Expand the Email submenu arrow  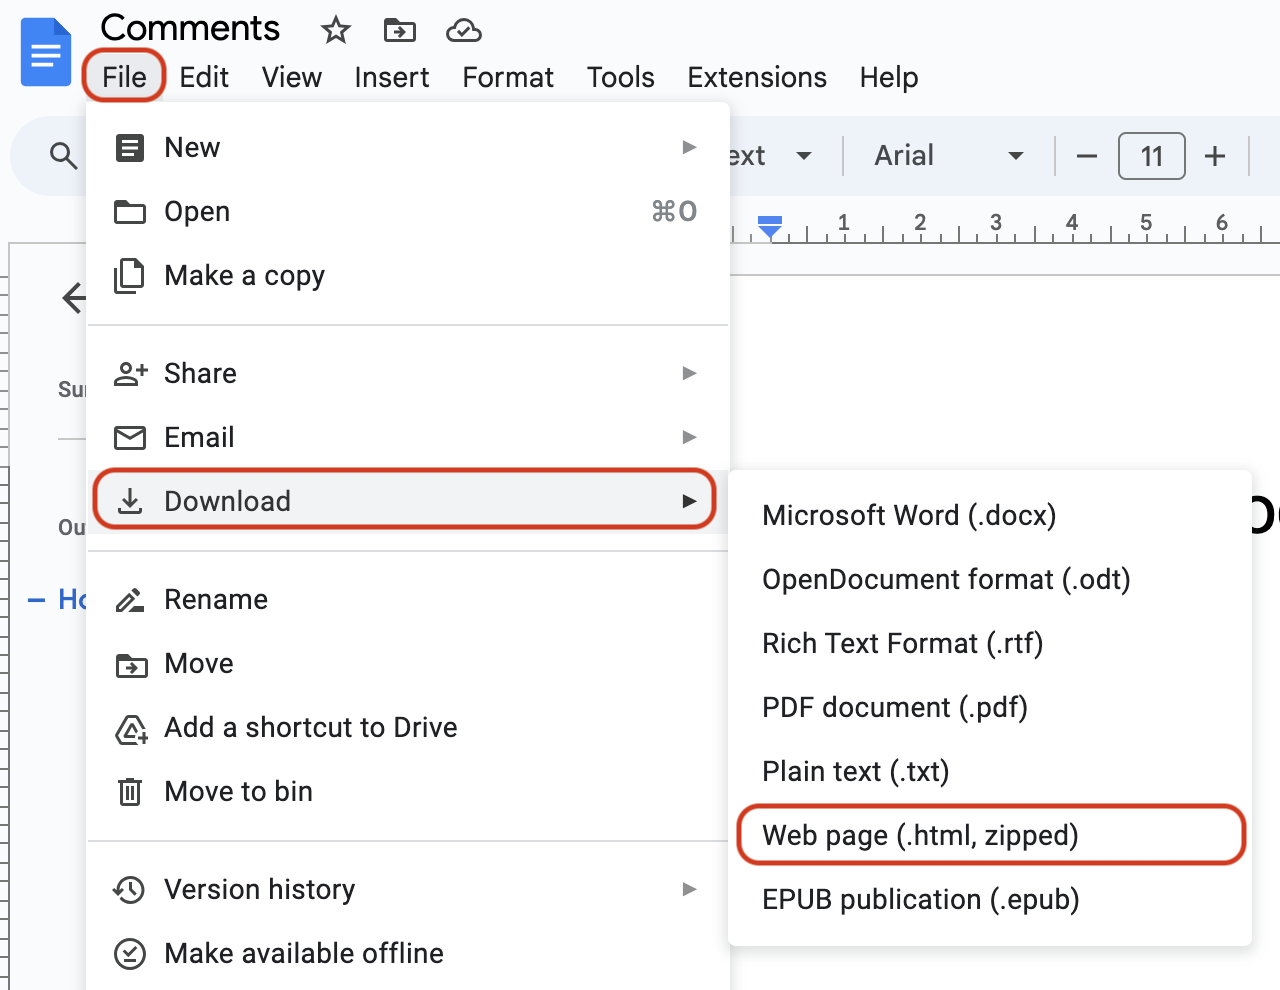click(x=689, y=438)
